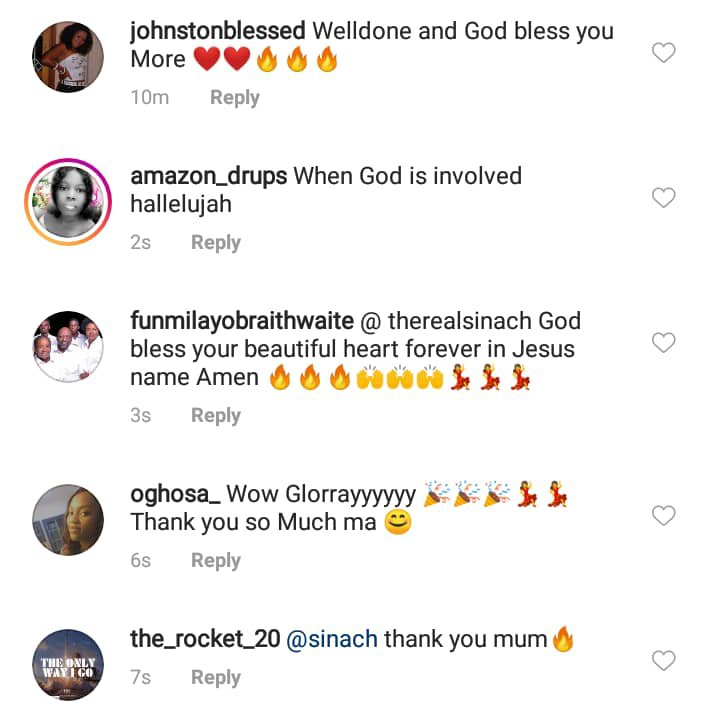720x717 pixels.
Task: Go to the_rocket_20's profile via username
Action: point(205,639)
